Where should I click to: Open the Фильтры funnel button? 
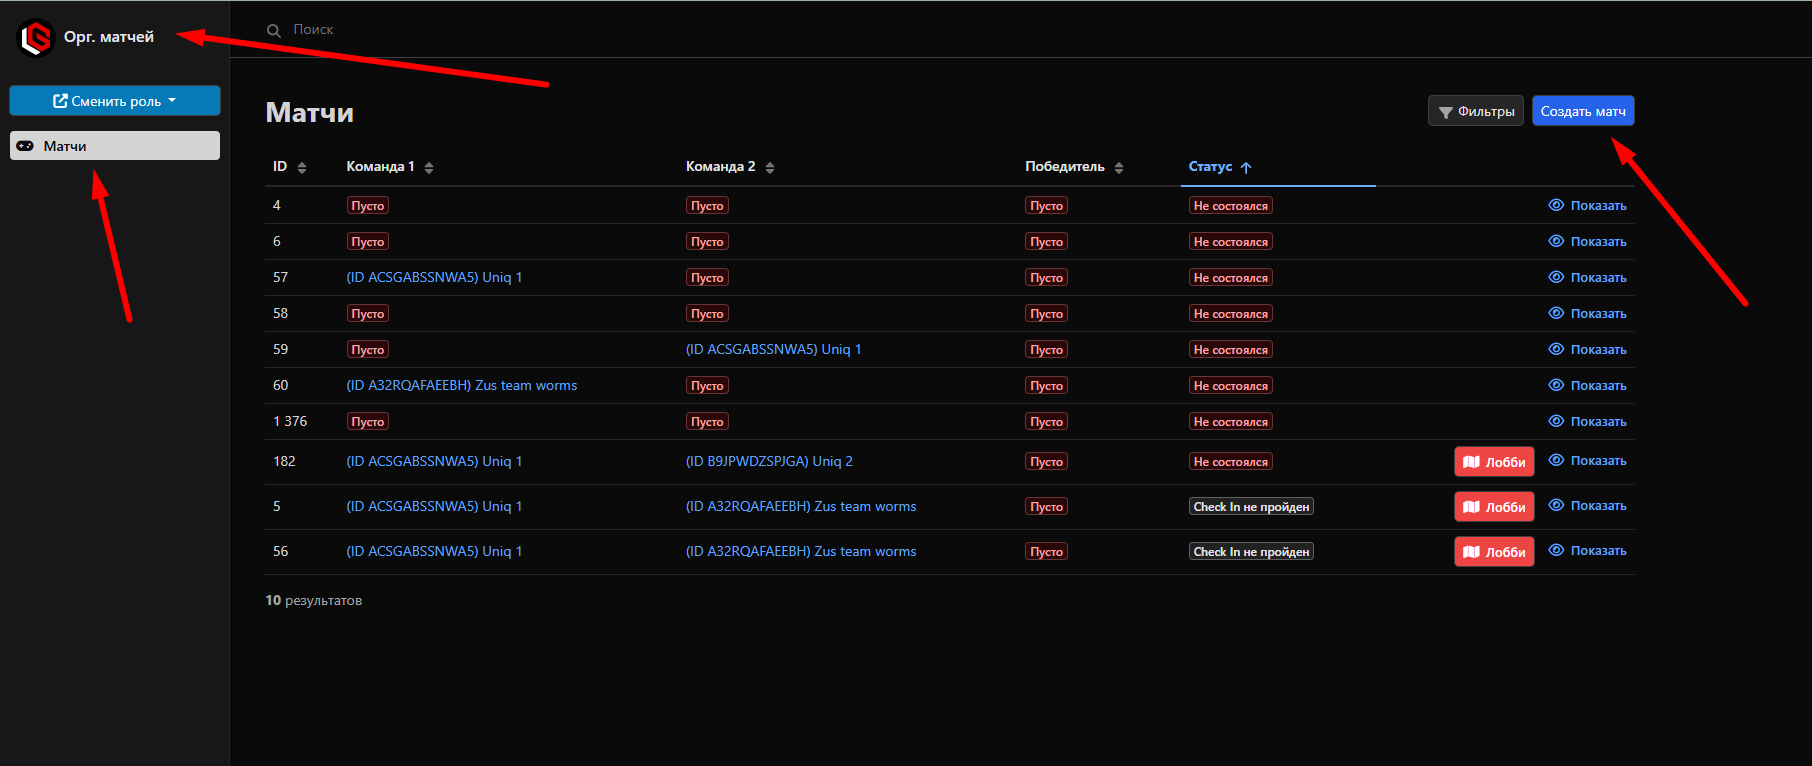tap(1475, 111)
